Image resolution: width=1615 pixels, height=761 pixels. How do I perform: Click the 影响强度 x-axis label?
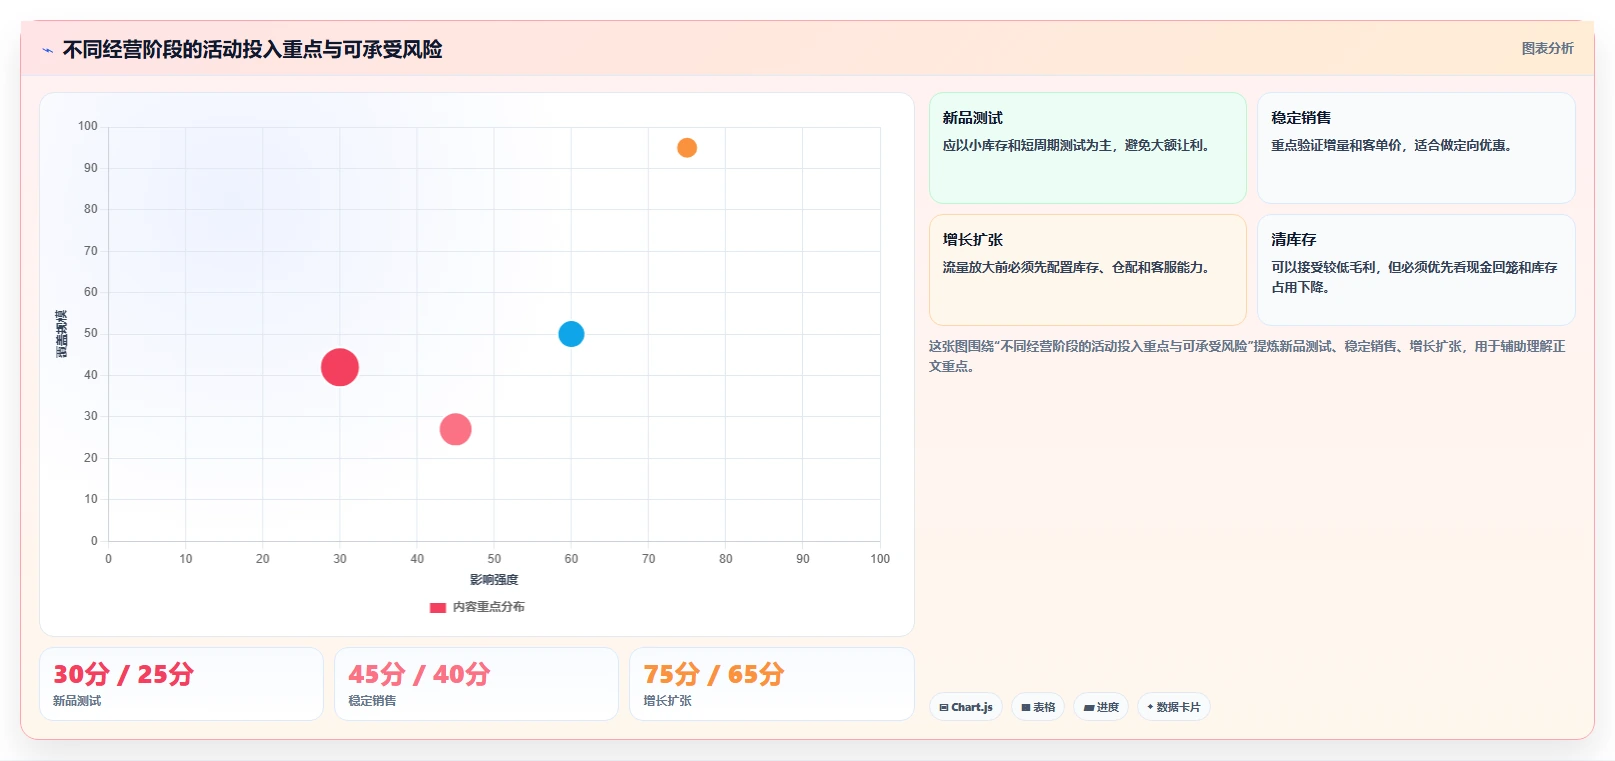tap(494, 580)
